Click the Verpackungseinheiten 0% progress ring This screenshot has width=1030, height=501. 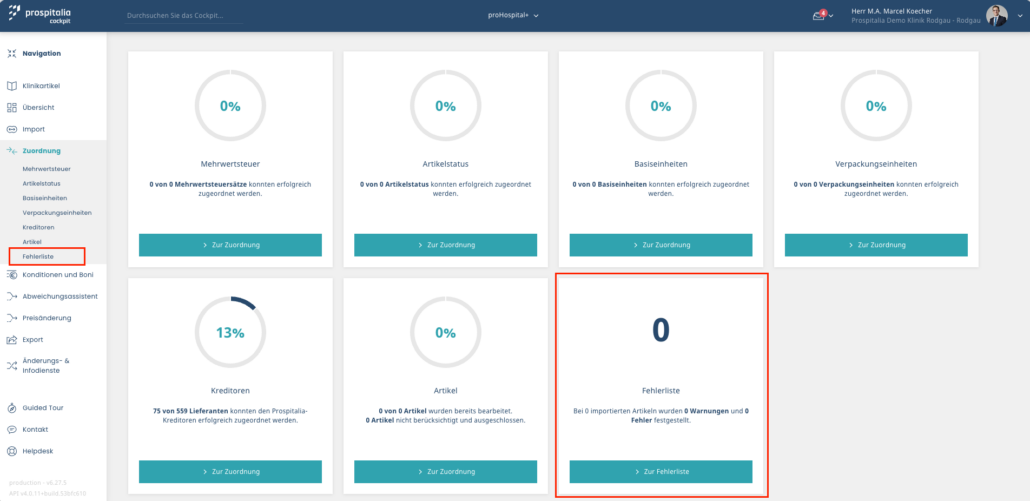pyautogui.click(x=876, y=106)
